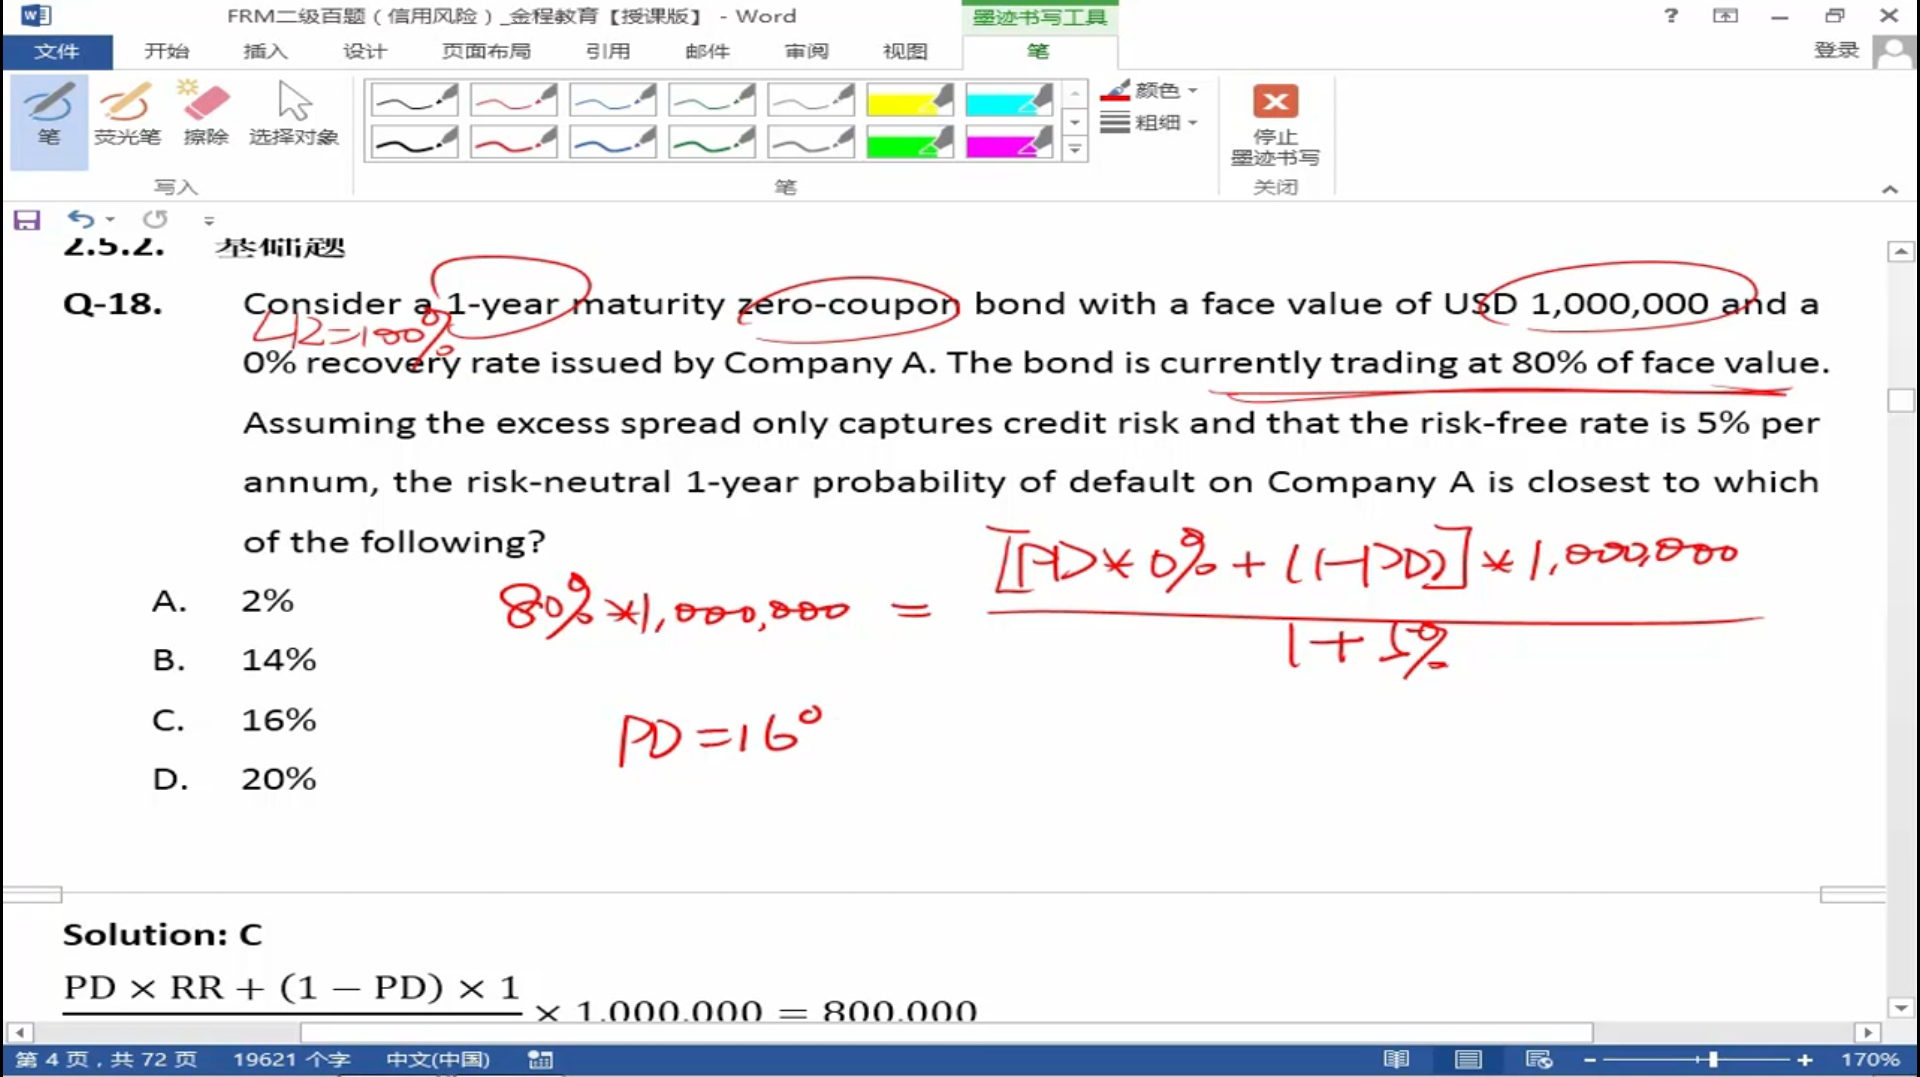
Task: Zoom out with the minus button
Action: (1589, 1060)
